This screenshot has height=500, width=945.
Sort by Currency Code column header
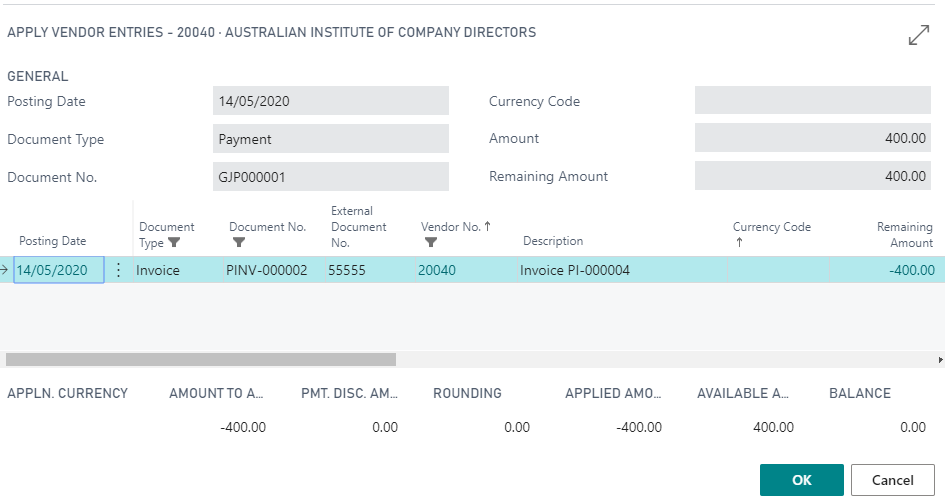(771, 227)
